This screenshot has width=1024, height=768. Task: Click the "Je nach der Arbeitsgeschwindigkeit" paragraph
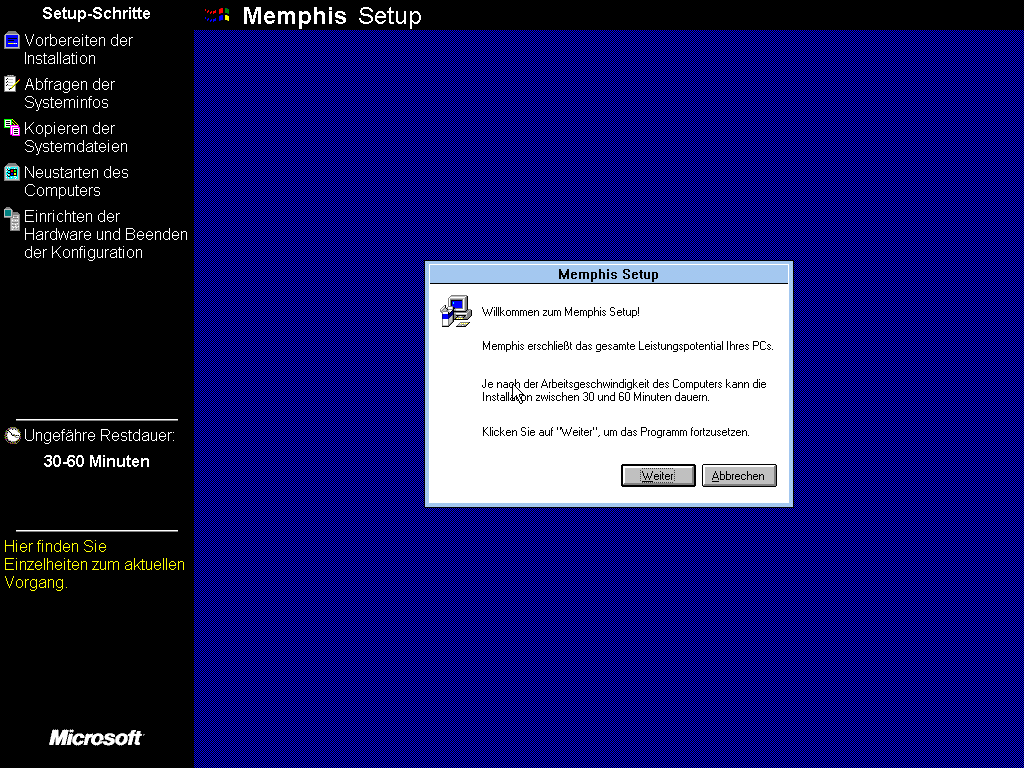click(x=624, y=391)
